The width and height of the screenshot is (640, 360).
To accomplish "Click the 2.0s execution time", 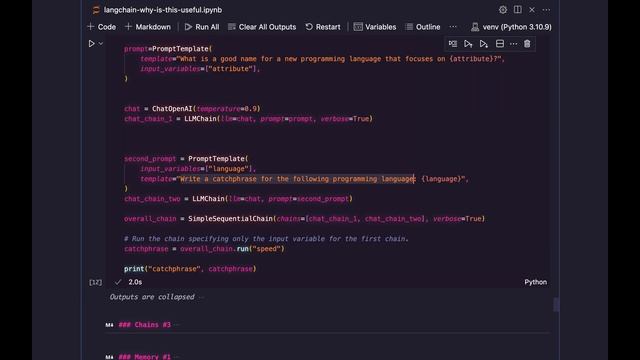I will (135, 282).
